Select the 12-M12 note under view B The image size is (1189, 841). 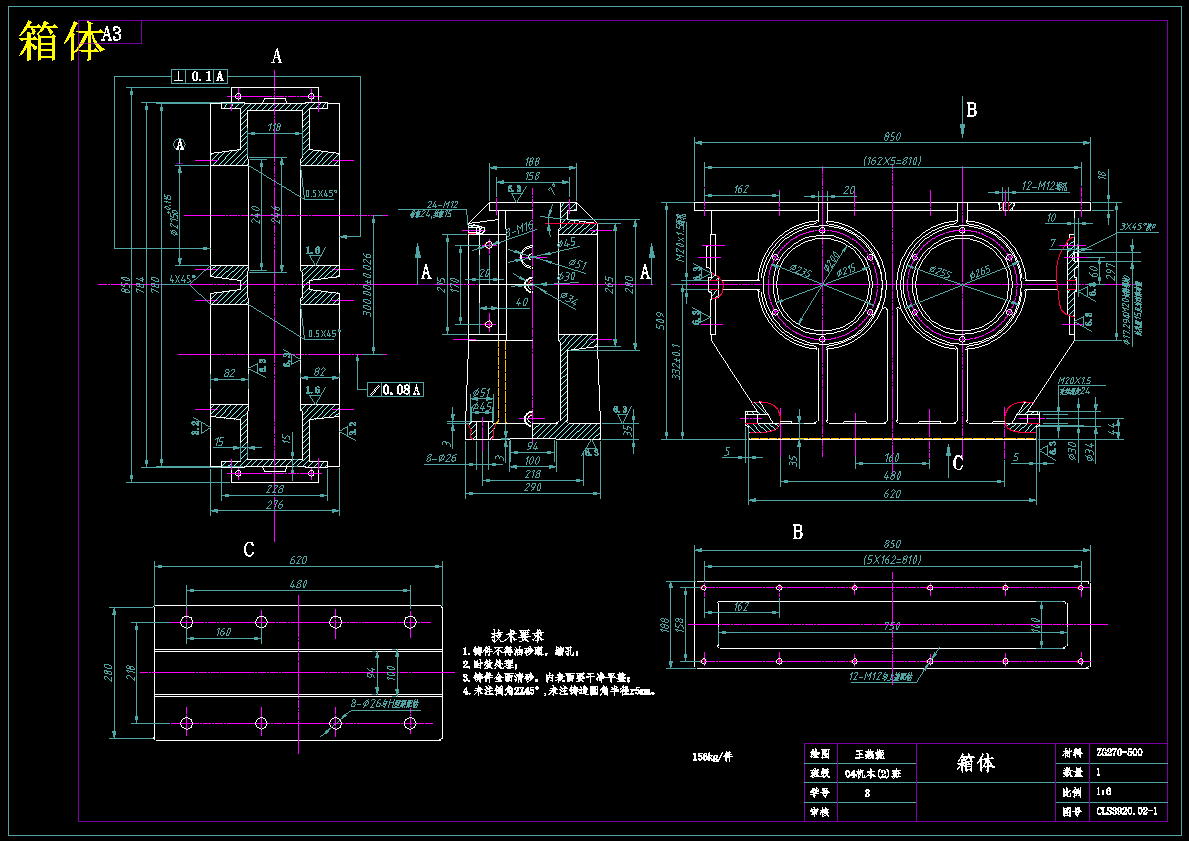pyautogui.click(x=882, y=676)
